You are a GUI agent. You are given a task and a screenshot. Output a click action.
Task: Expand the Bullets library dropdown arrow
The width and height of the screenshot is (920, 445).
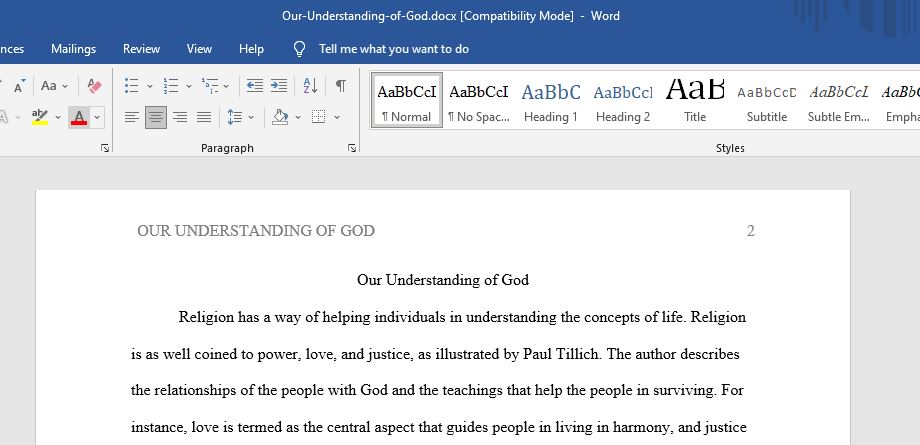pyautogui.click(x=150, y=86)
